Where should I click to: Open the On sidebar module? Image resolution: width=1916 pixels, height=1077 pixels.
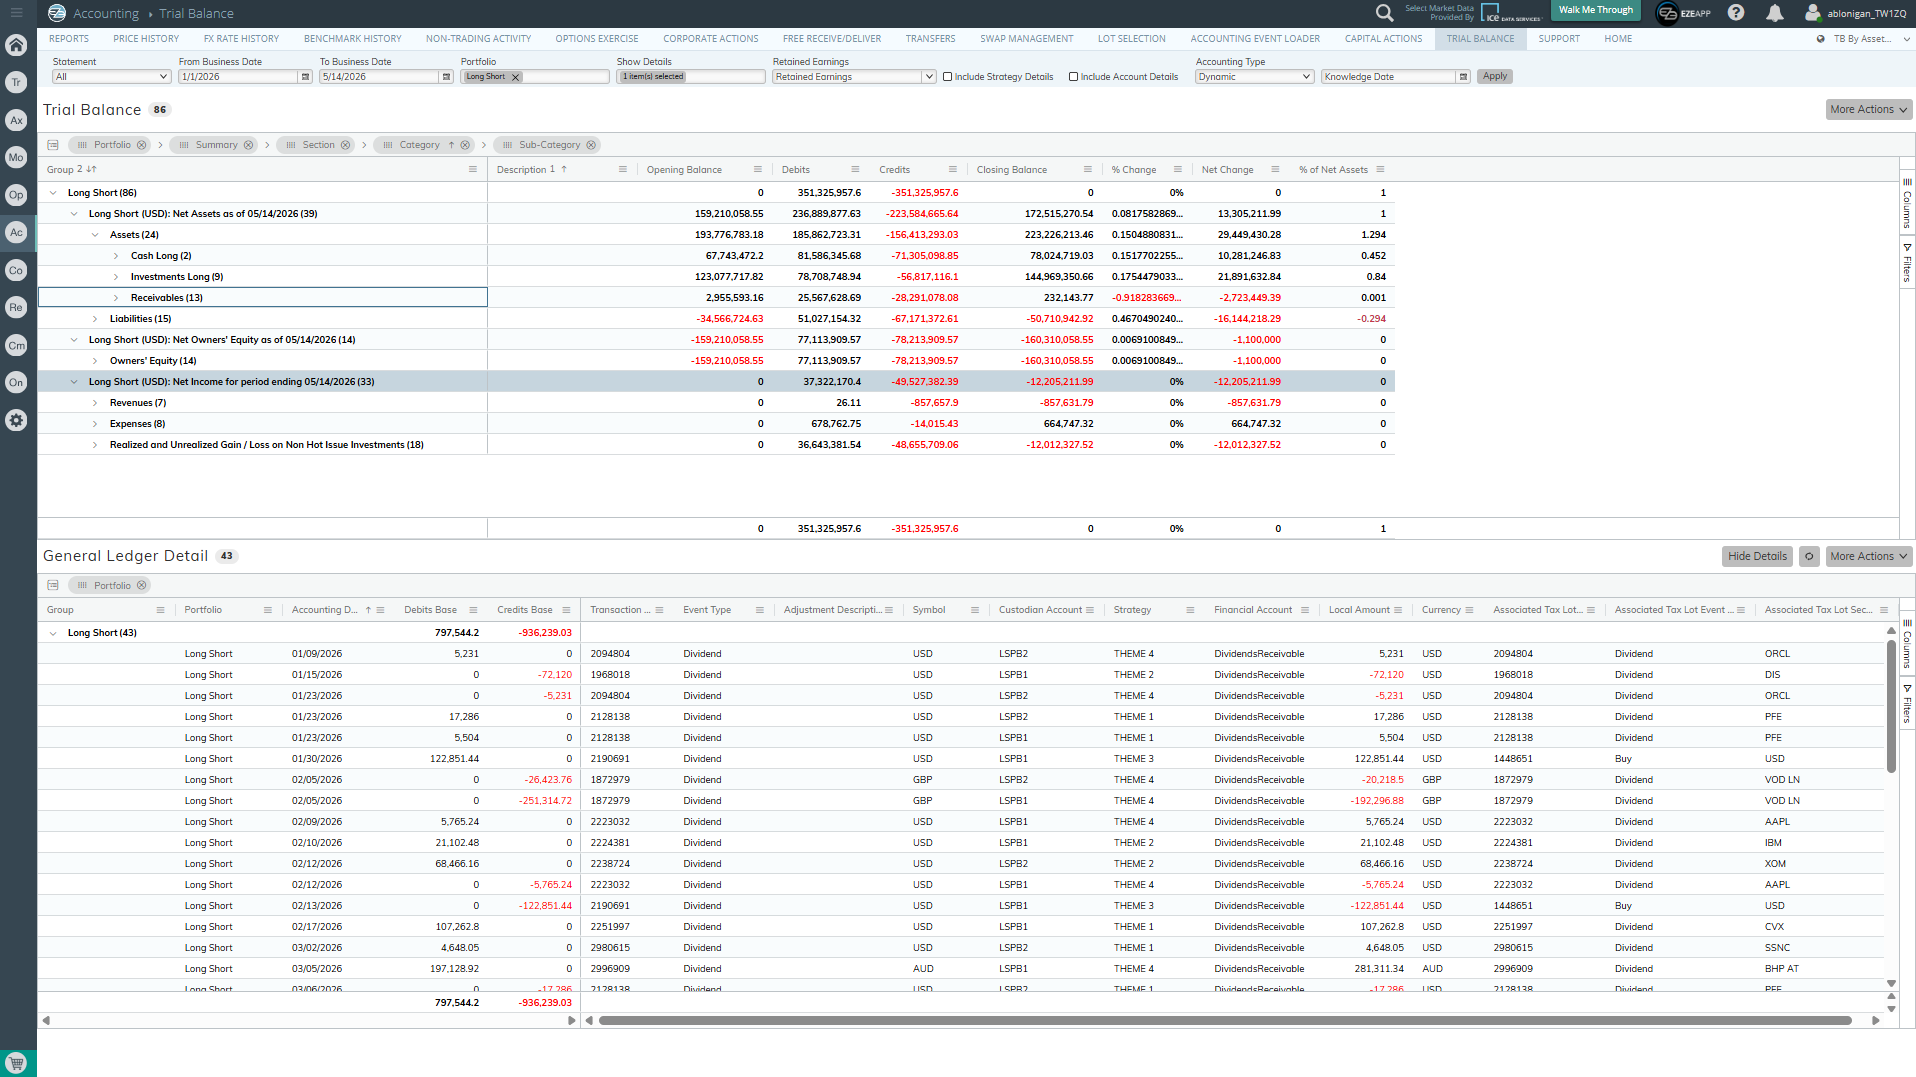point(16,382)
